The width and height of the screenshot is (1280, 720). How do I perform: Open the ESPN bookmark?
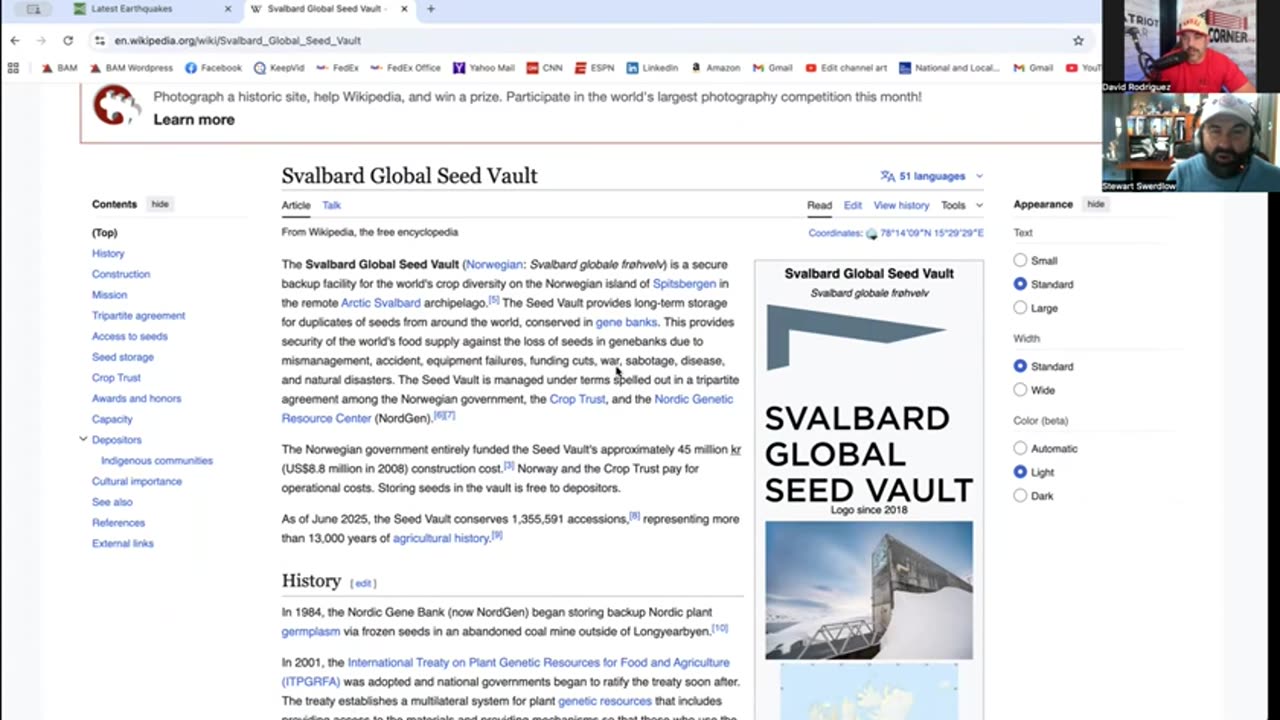click(x=594, y=68)
